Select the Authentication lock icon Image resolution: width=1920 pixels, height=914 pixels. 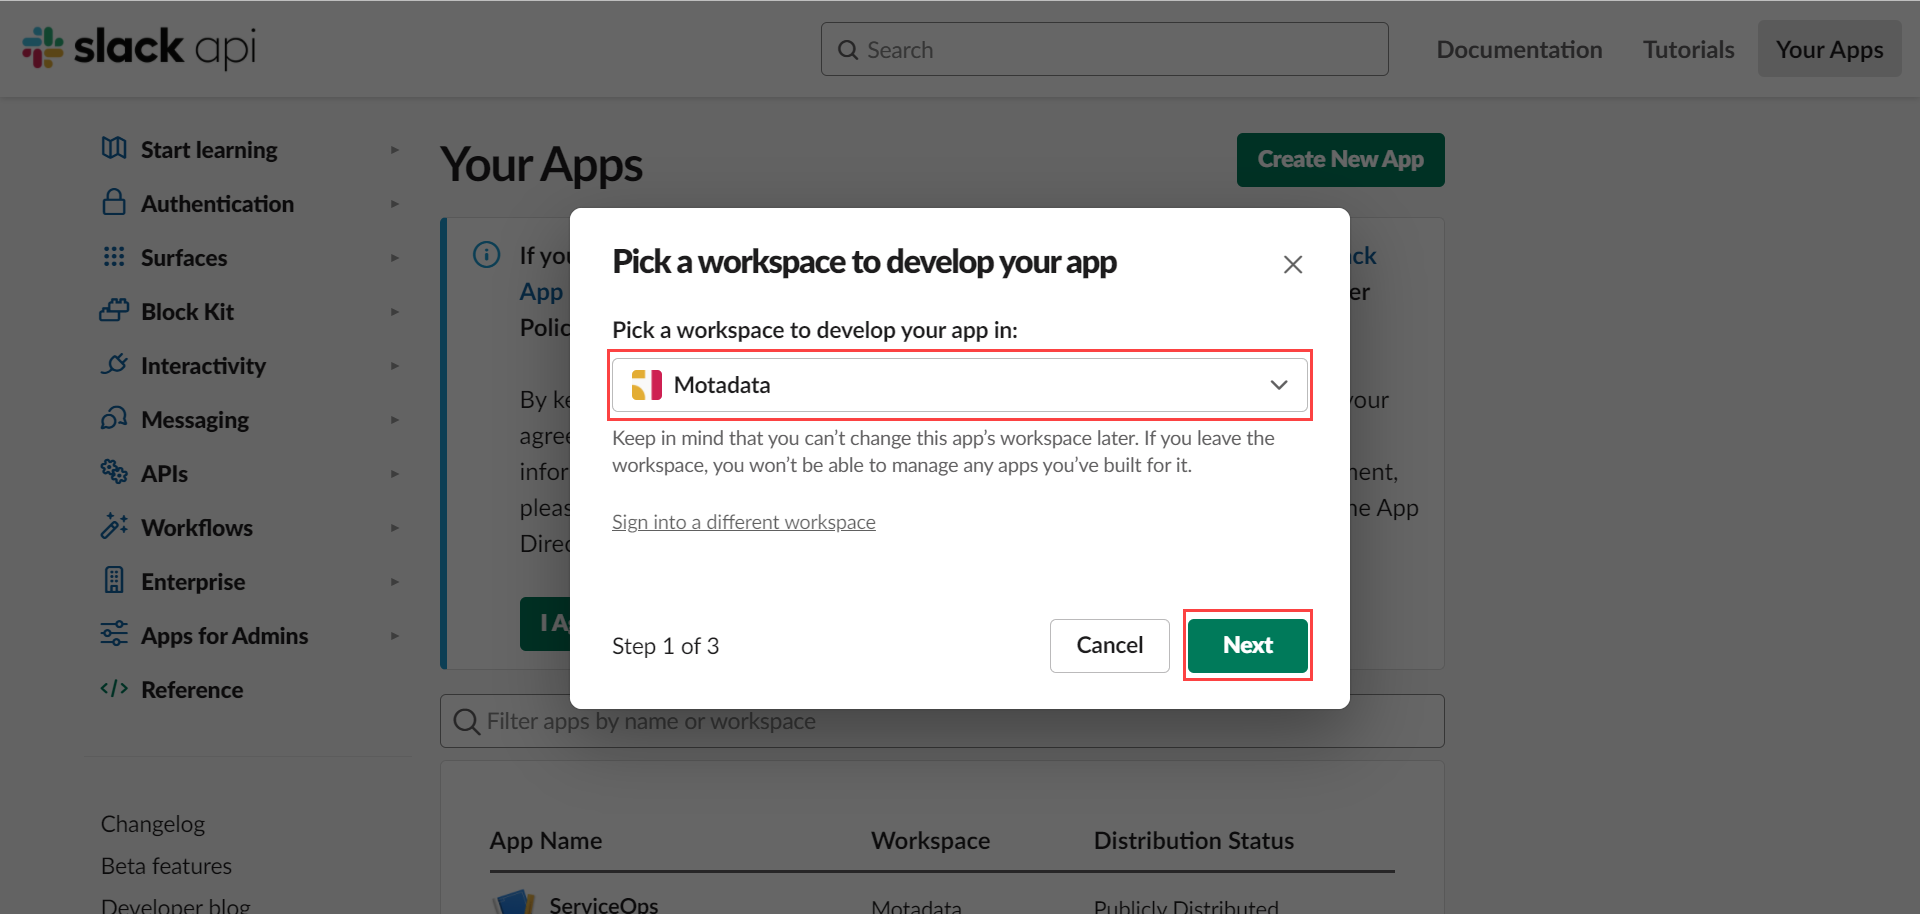click(114, 202)
